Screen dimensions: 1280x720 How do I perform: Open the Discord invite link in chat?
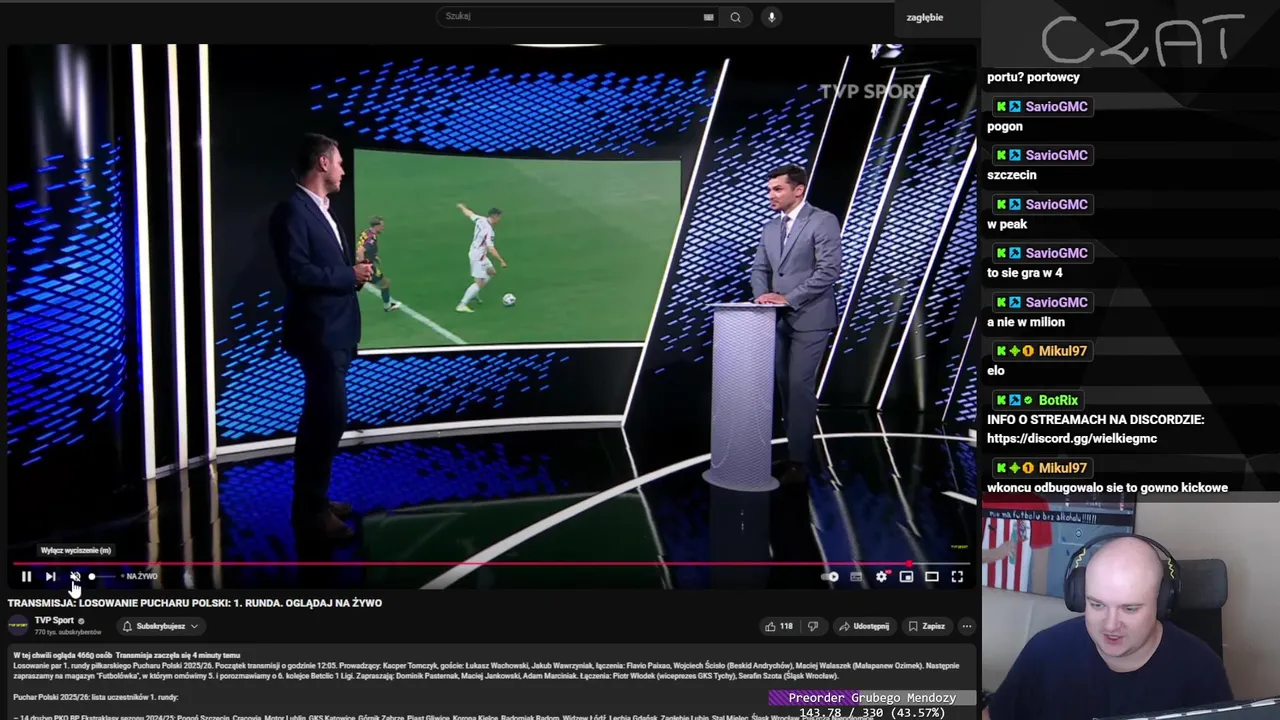click(x=1072, y=438)
